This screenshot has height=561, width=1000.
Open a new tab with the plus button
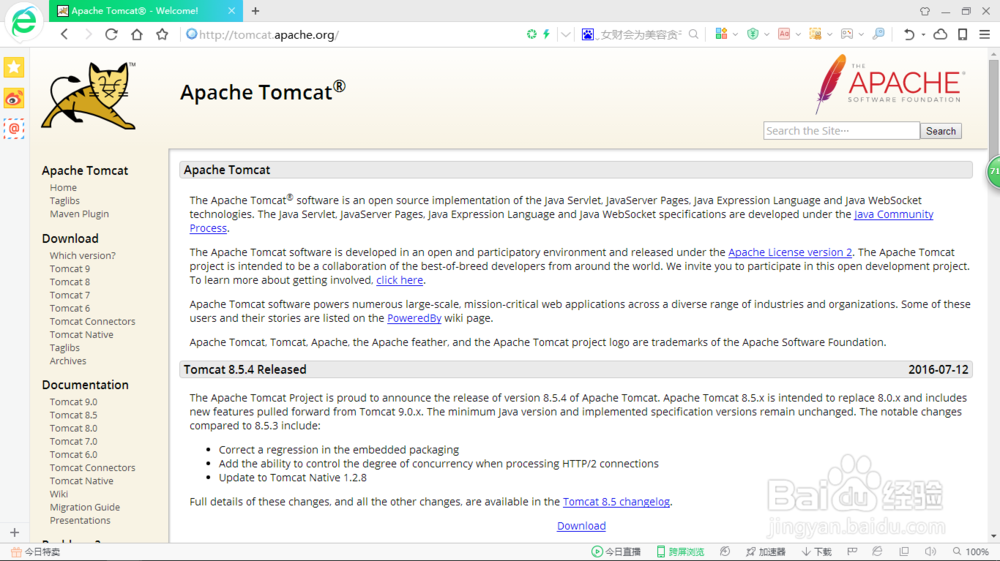pyautogui.click(x=255, y=11)
